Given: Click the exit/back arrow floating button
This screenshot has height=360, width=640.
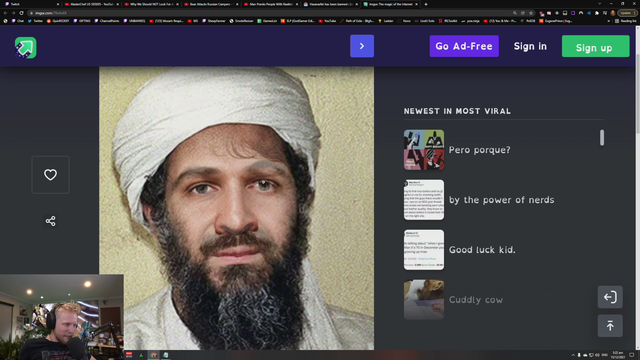Looking at the screenshot, I should [x=610, y=297].
